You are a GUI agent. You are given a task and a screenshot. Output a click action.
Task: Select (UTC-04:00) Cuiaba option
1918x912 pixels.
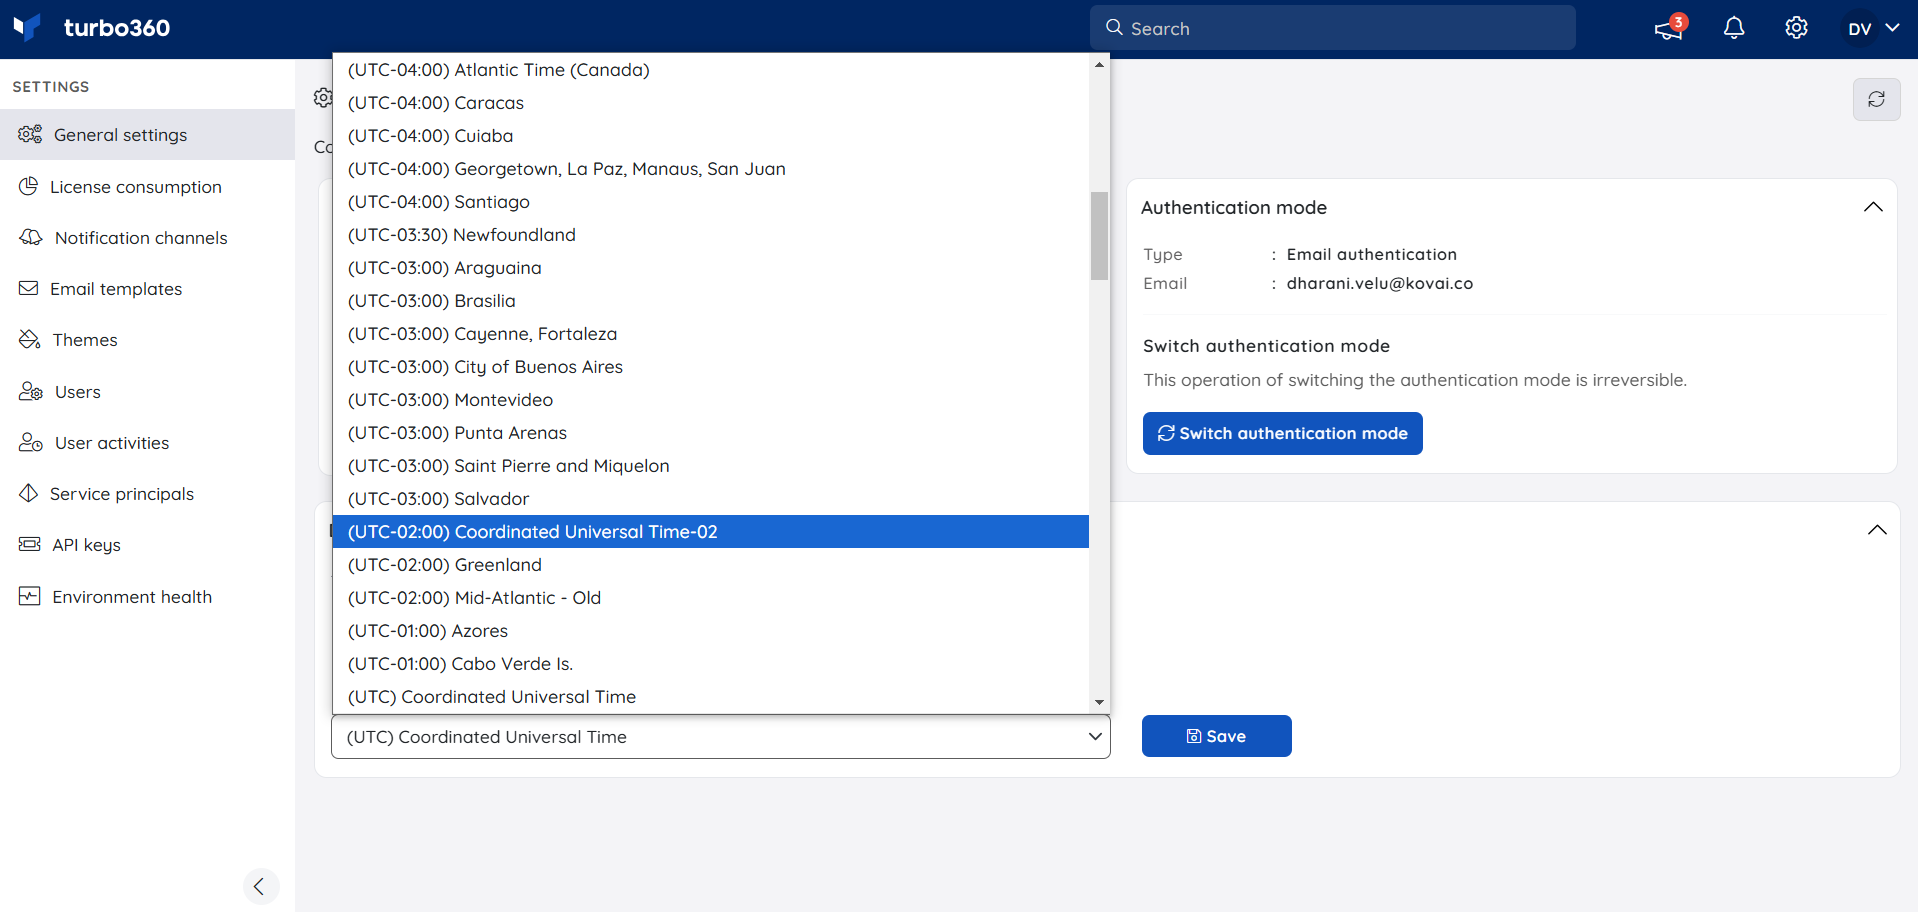tap(710, 136)
